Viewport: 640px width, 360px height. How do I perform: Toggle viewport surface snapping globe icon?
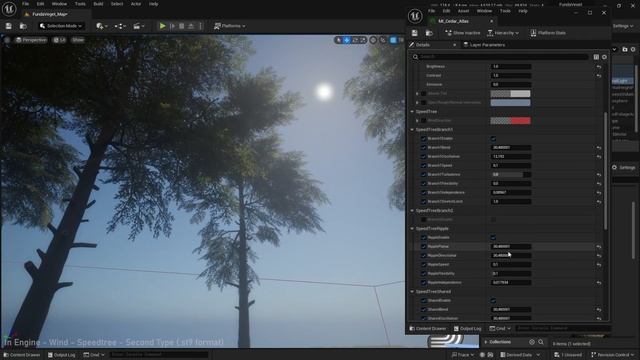(x=373, y=40)
